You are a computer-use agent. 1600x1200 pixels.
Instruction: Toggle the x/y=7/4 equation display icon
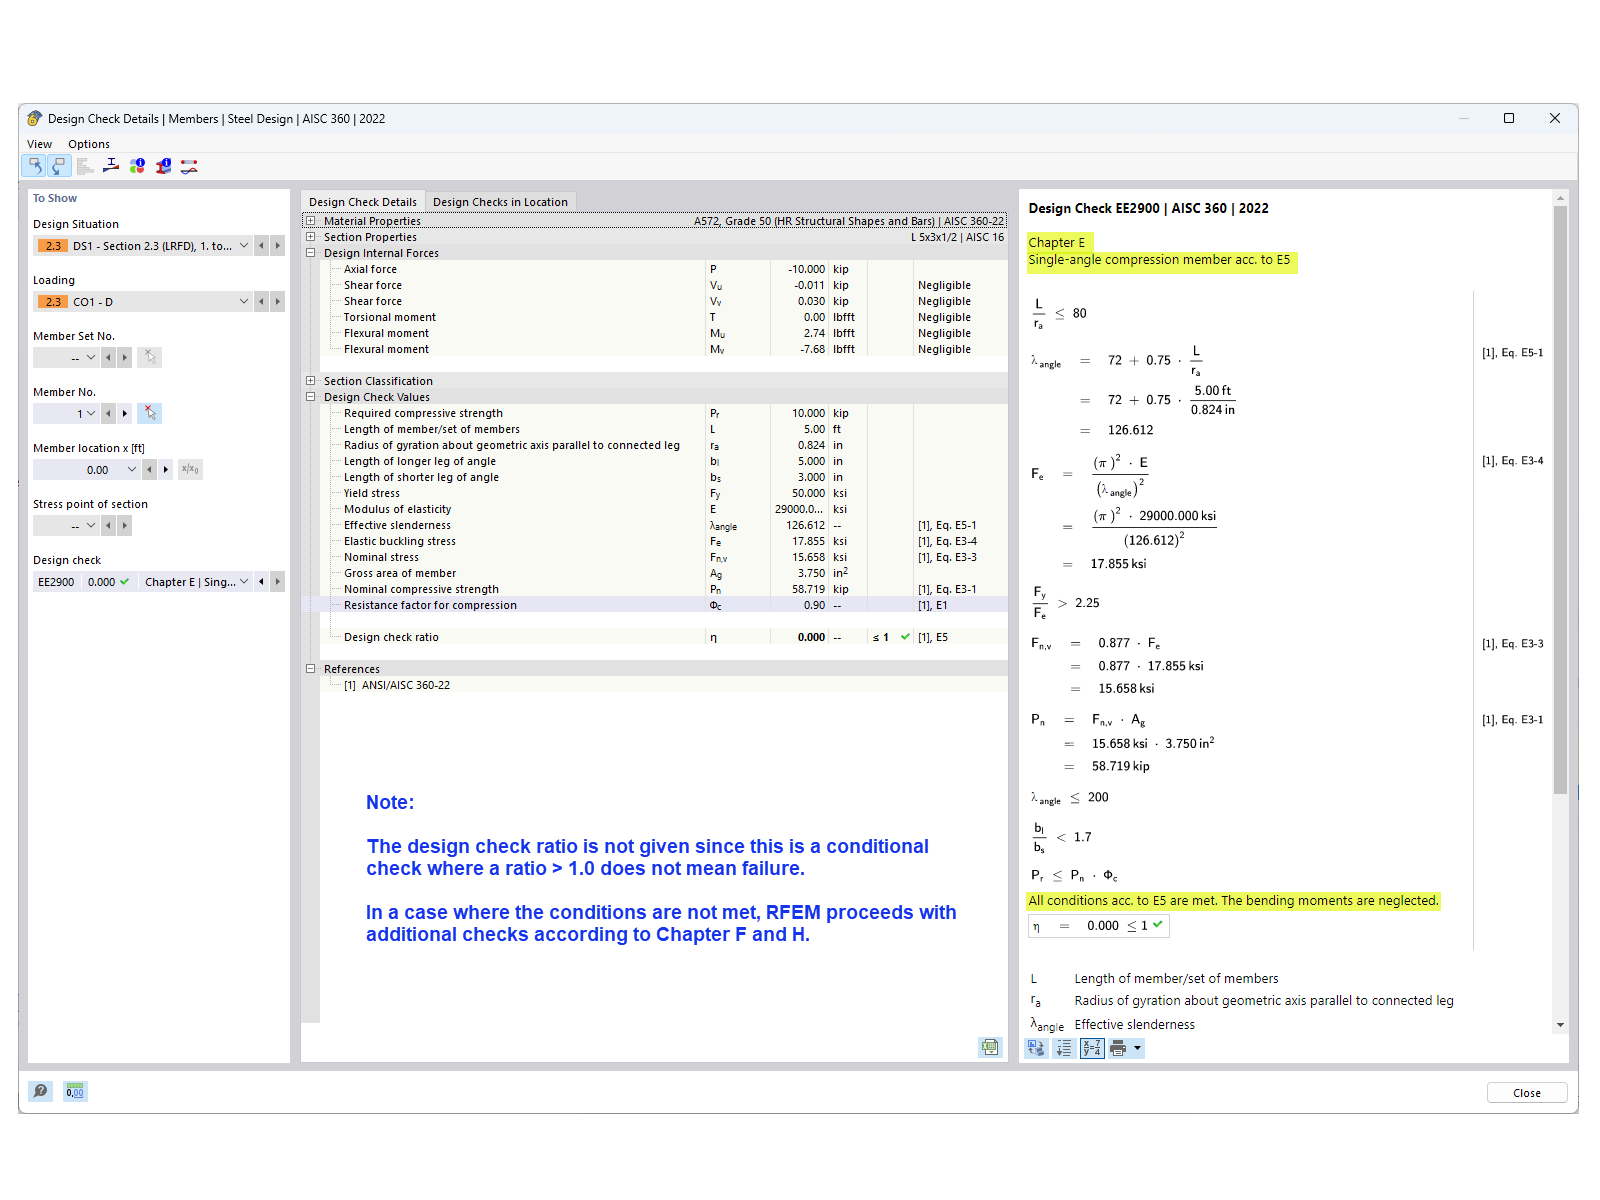(x=1092, y=1048)
